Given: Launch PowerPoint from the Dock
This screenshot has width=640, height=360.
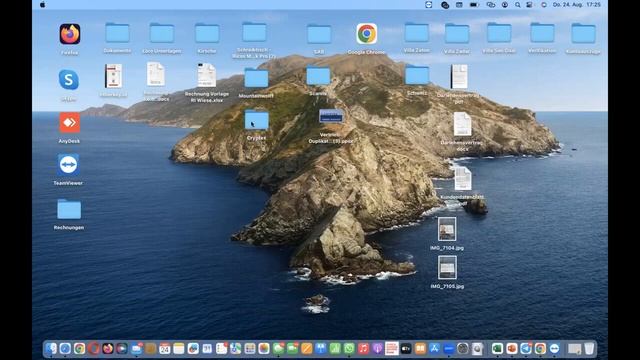Looking at the screenshot, I should pyautogui.click(x=511, y=349).
